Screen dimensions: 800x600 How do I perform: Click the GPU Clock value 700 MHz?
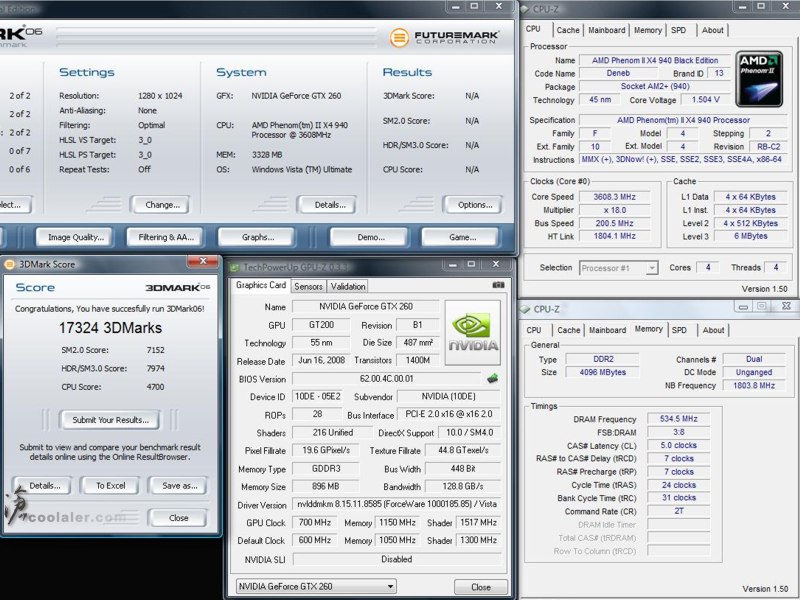[315, 522]
